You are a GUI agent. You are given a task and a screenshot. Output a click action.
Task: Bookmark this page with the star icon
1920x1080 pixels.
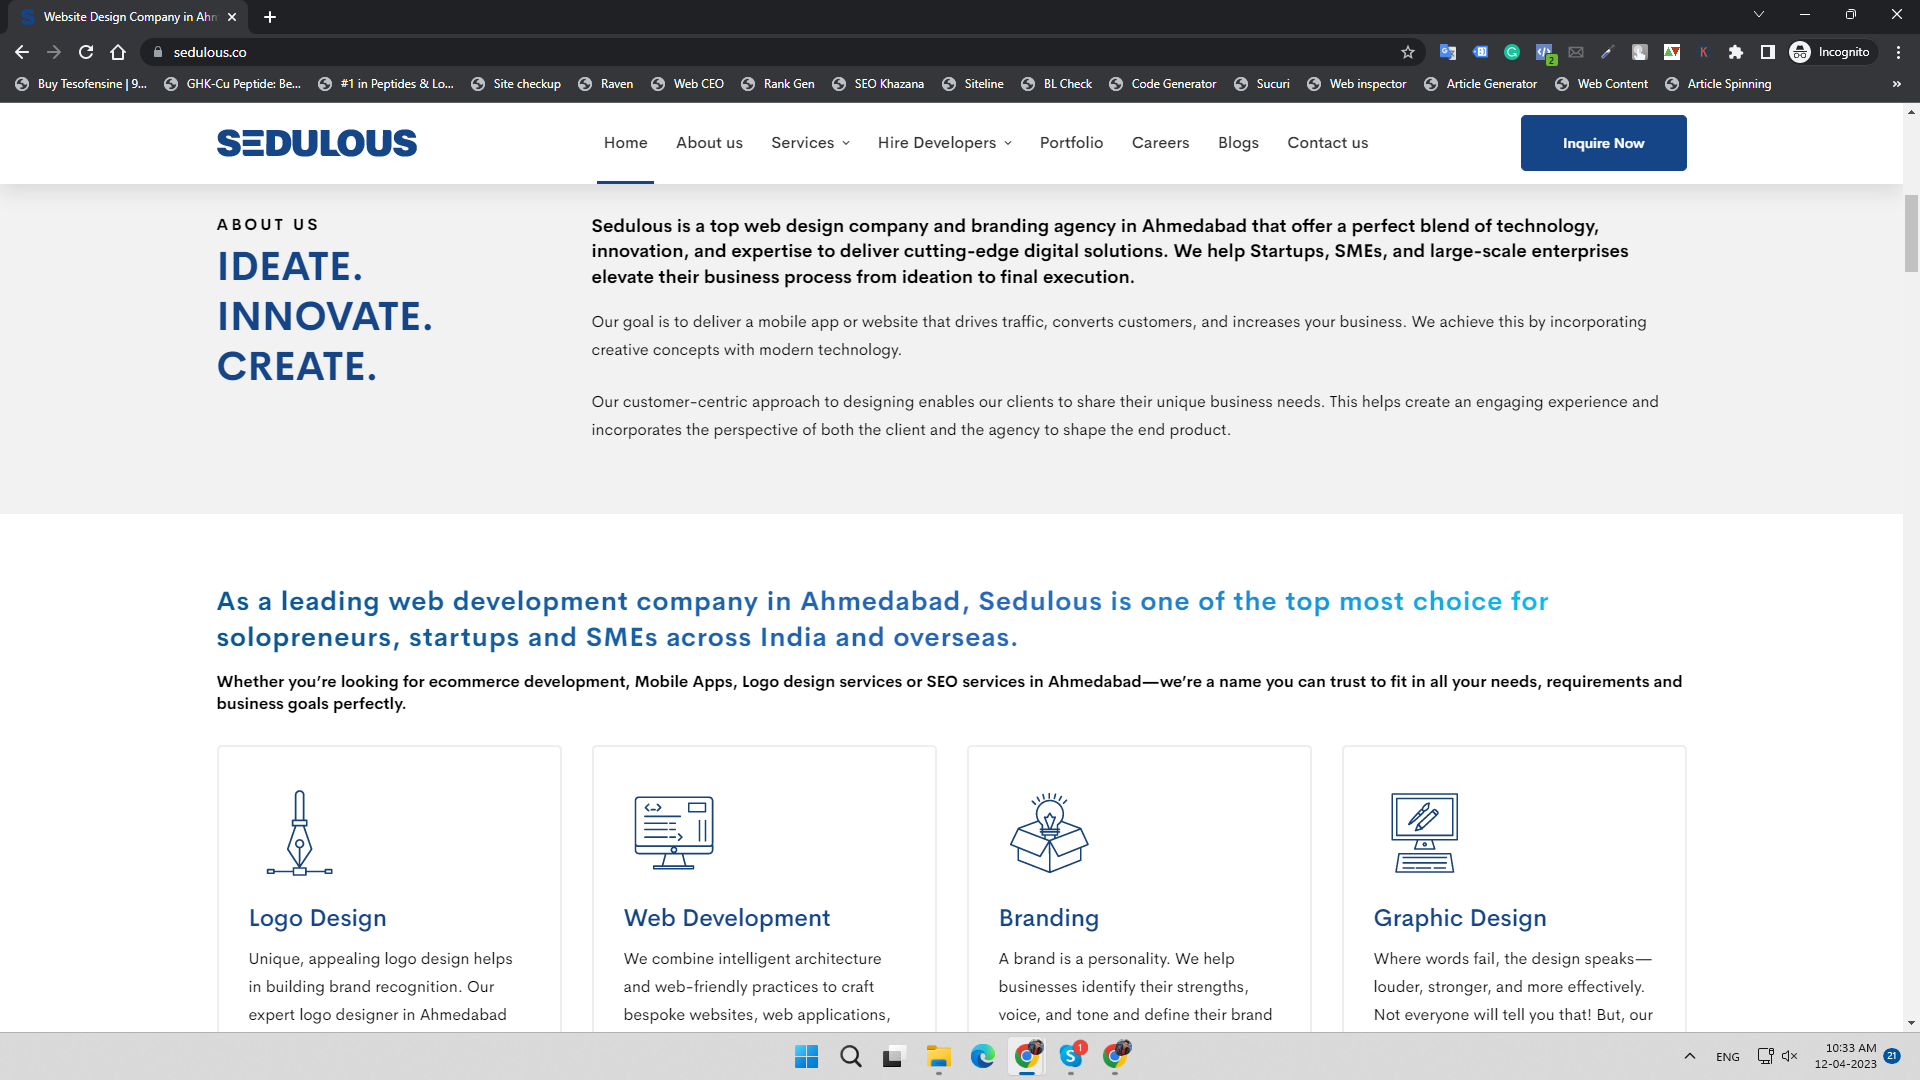click(1408, 52)
